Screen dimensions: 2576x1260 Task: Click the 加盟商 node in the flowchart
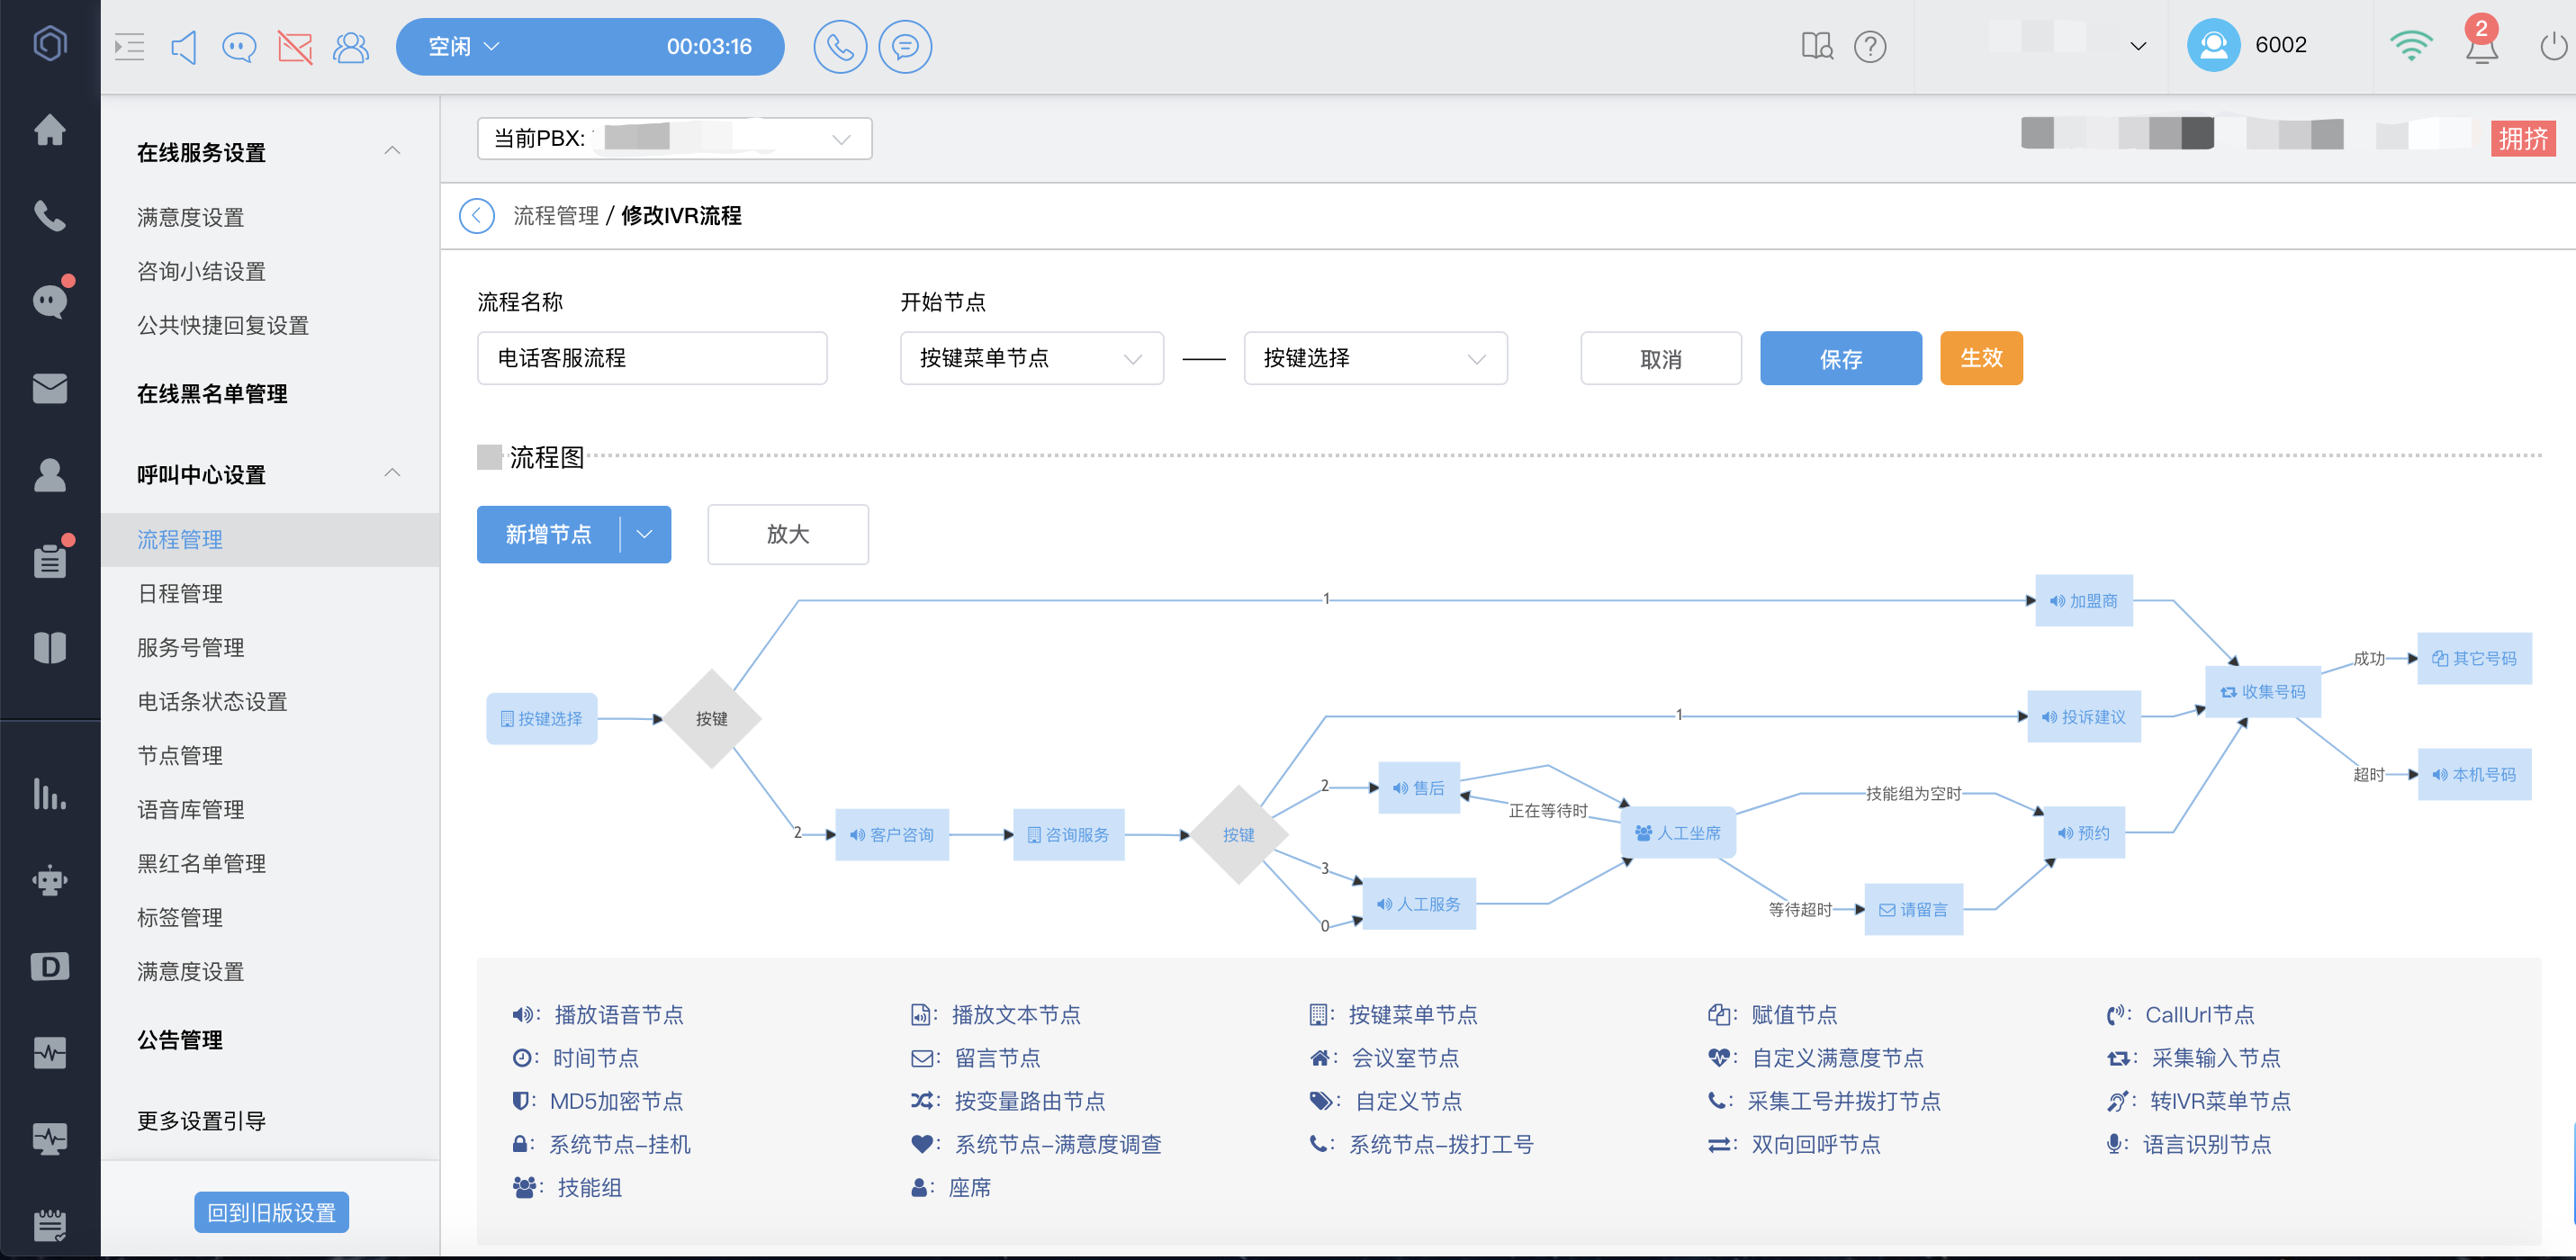coord(2084,600)
